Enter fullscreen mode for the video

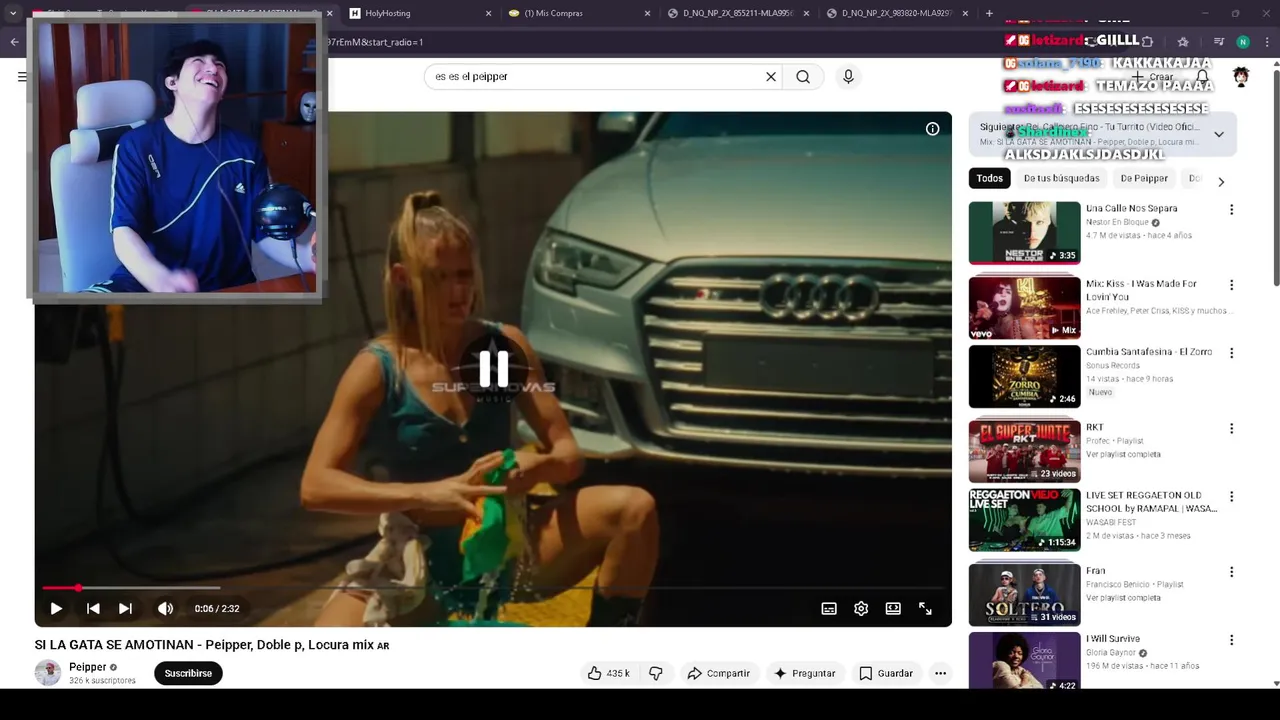click(925, 608)
